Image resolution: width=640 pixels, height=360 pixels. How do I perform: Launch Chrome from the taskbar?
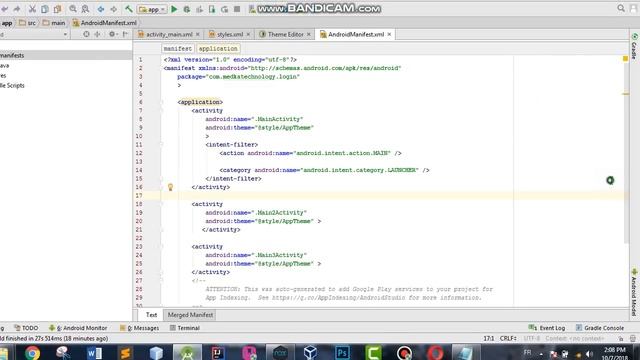point(32,353)
